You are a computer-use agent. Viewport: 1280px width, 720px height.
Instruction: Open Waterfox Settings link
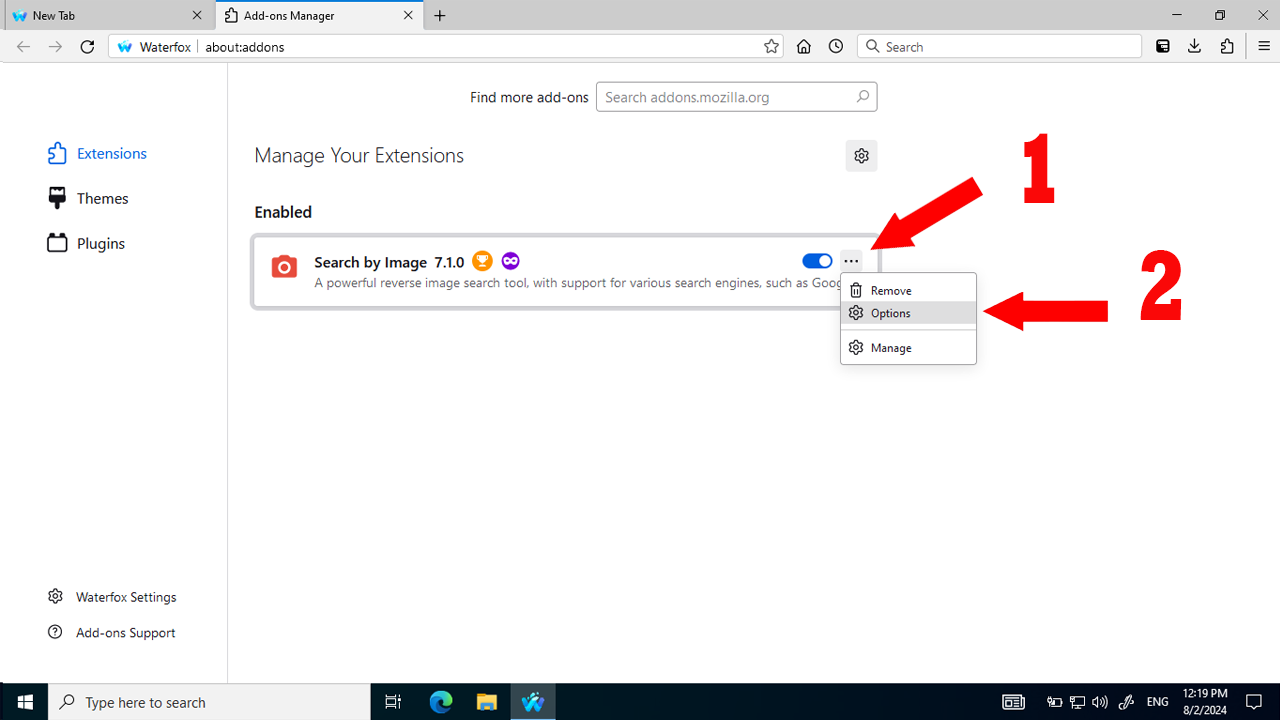pos(112,597)
